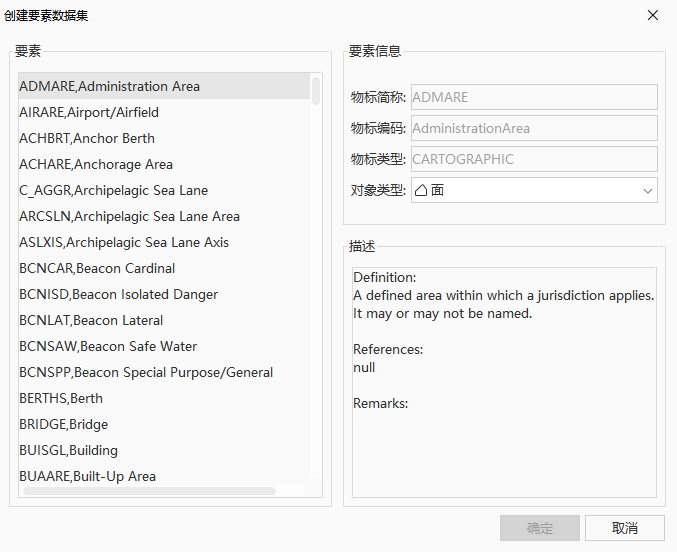
Task: Select C_AGGR,Archipelagic Sea Lane item
Action: pos(113,190)
